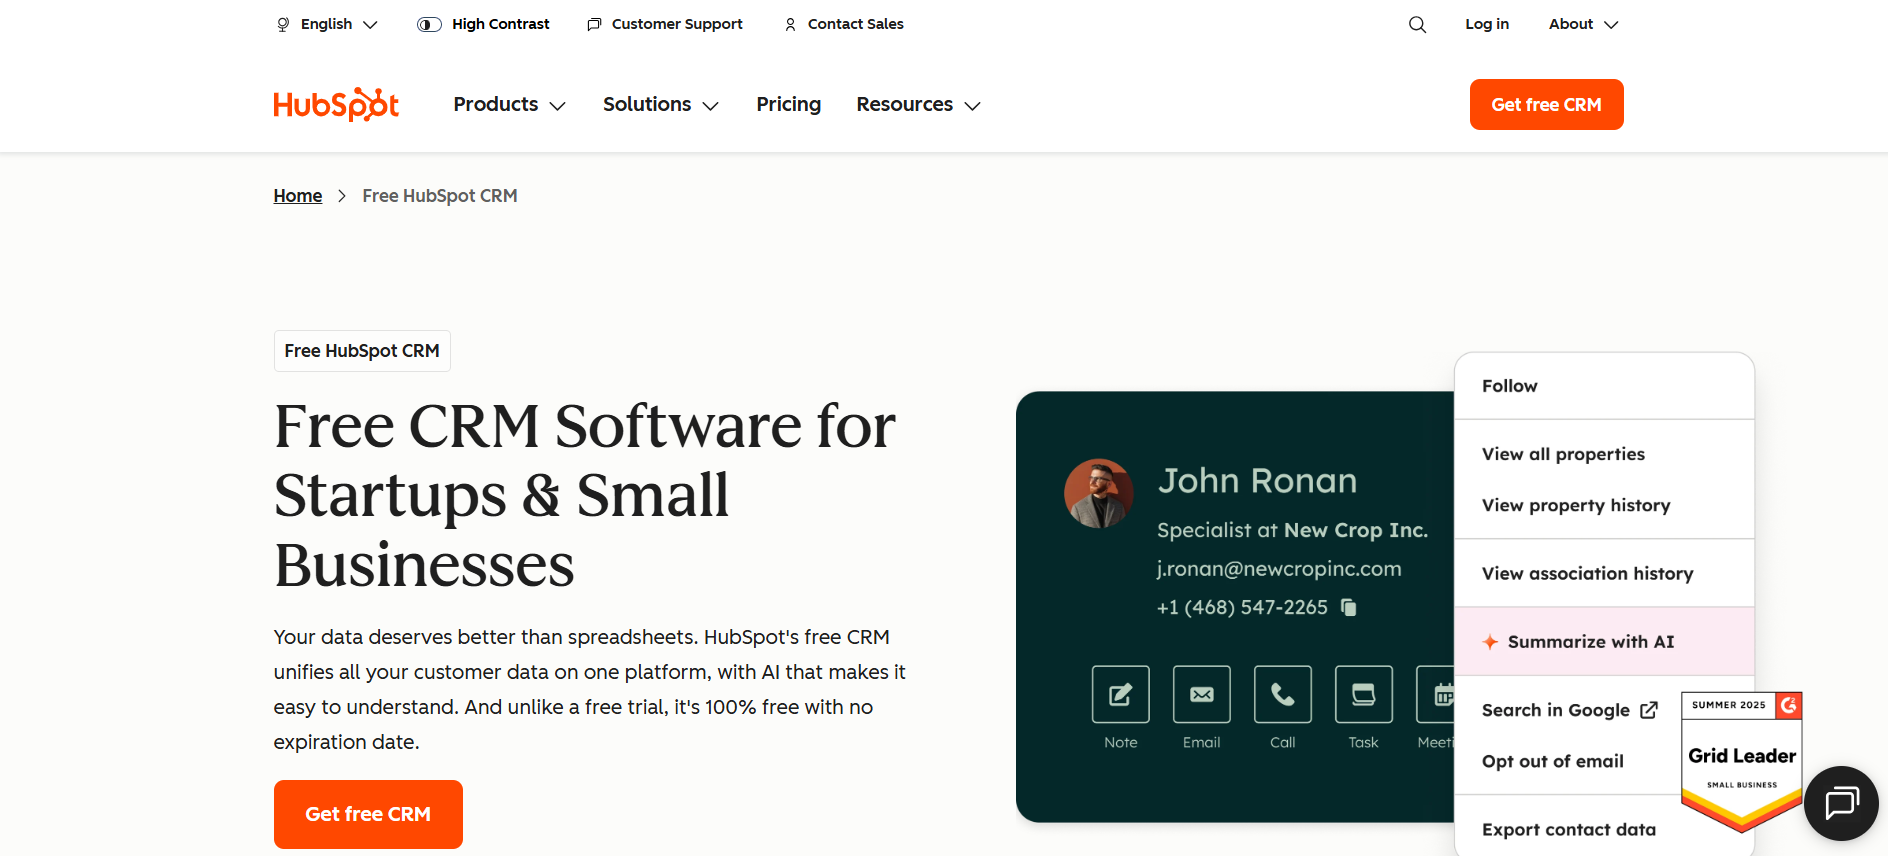
Task: Click the John Ronan contact name
Action: coord(1257,481)
